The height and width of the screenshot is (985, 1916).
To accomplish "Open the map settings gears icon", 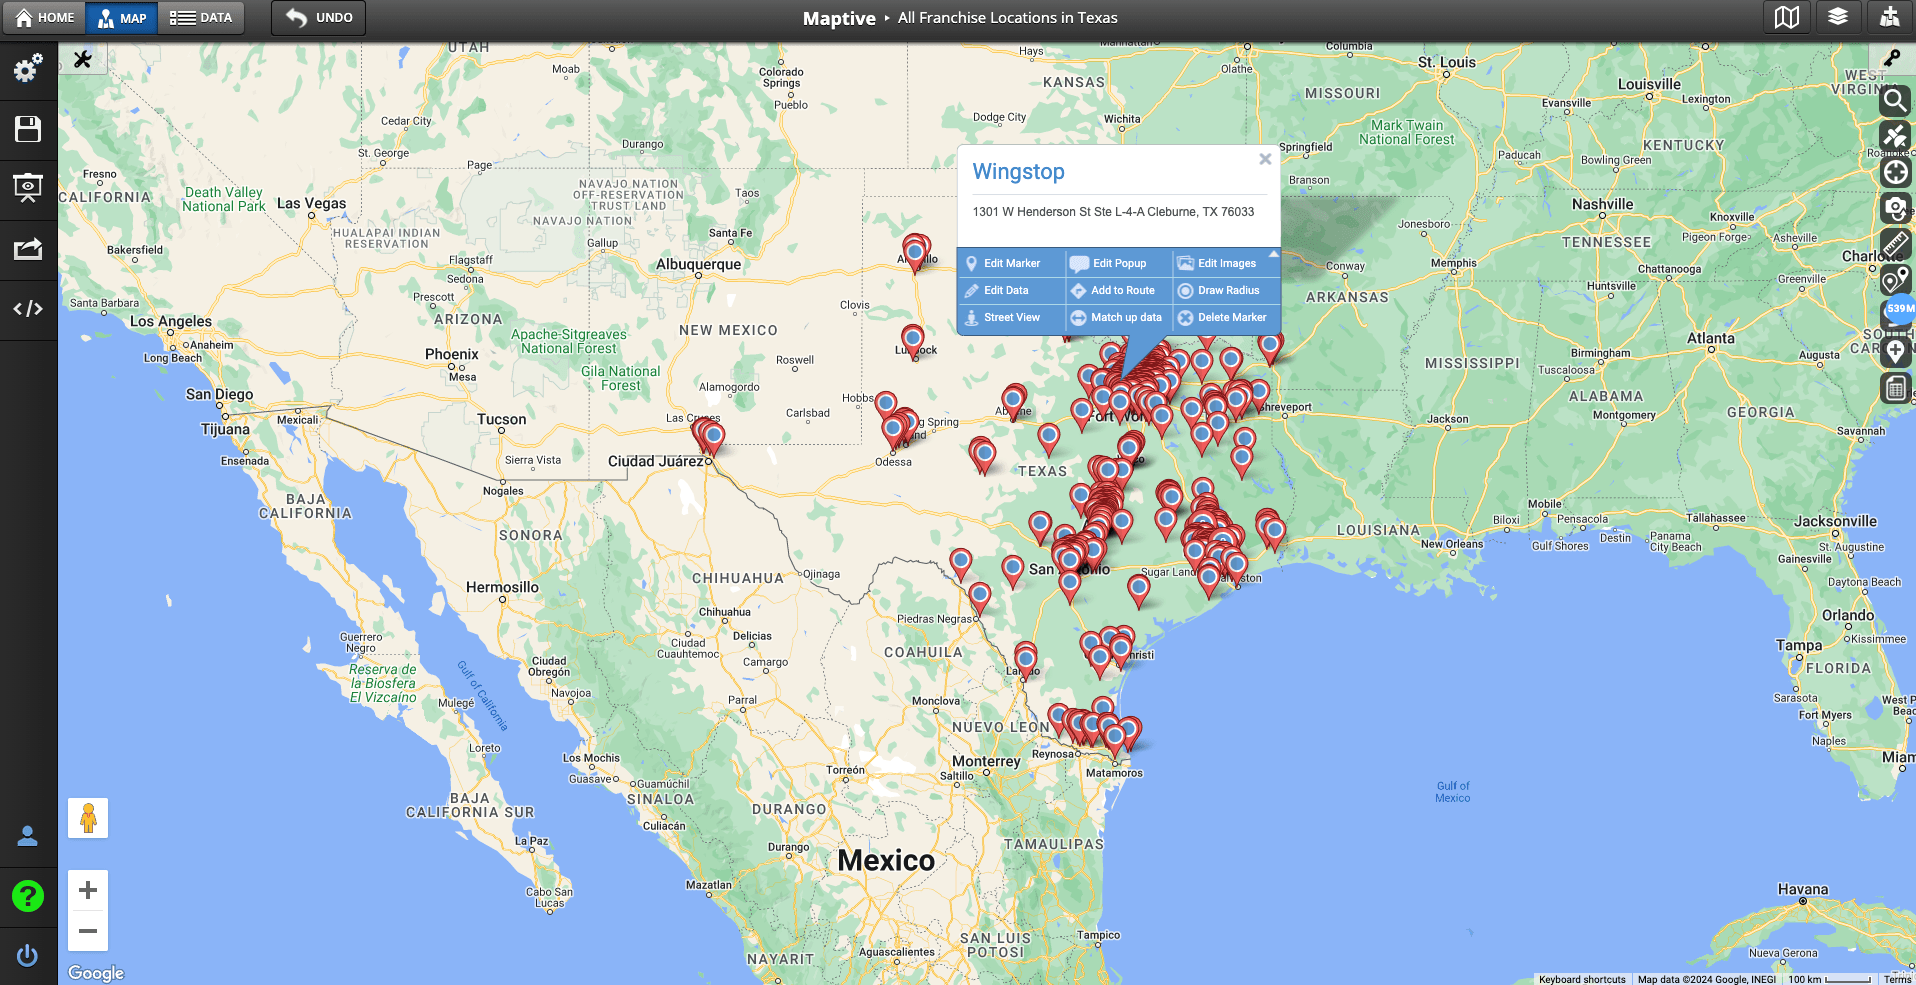I will click(28, 68).
